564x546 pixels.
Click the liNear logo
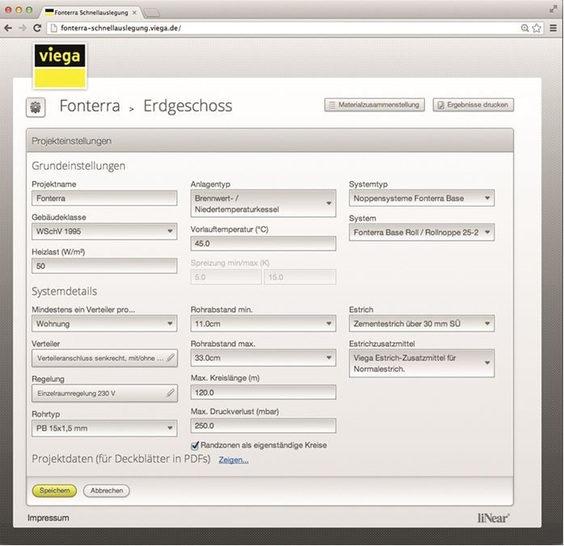click(x=493, y=518)
